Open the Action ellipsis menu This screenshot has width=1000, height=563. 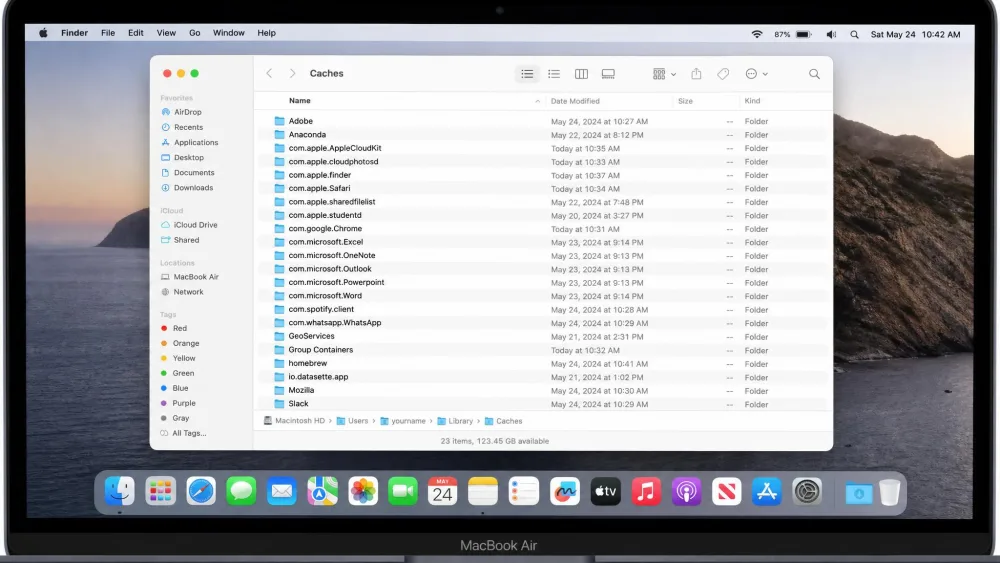[x=756, y=74]
